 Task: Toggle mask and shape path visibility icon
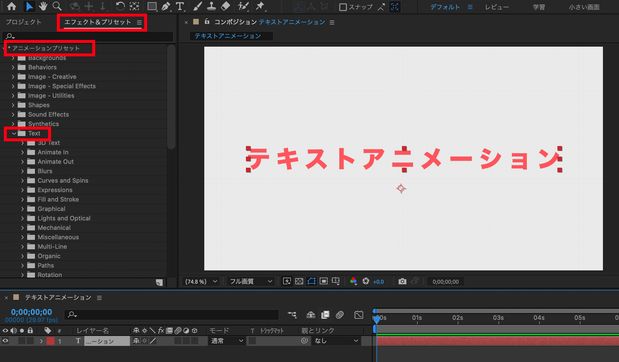pos(311,281)
